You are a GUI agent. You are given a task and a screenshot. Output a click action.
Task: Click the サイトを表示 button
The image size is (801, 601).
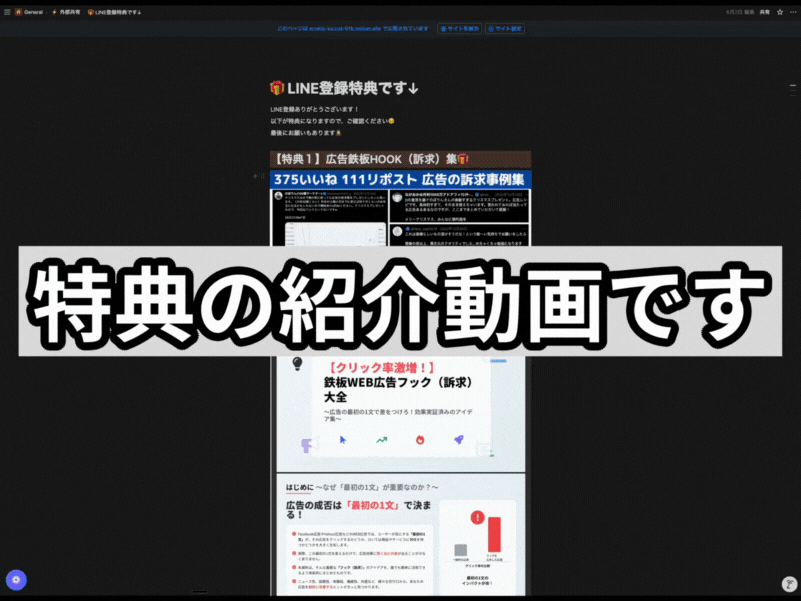(459, 29)
